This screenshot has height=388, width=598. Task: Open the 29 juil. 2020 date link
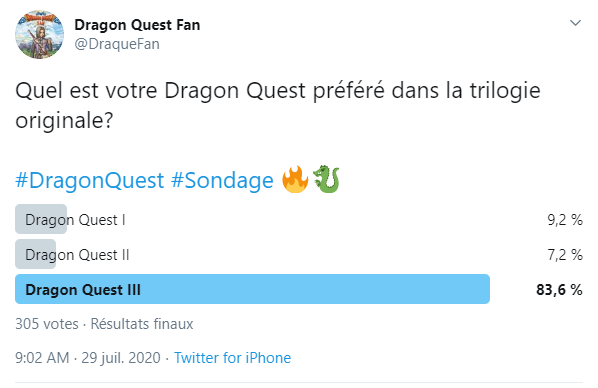tap(121, 358)
